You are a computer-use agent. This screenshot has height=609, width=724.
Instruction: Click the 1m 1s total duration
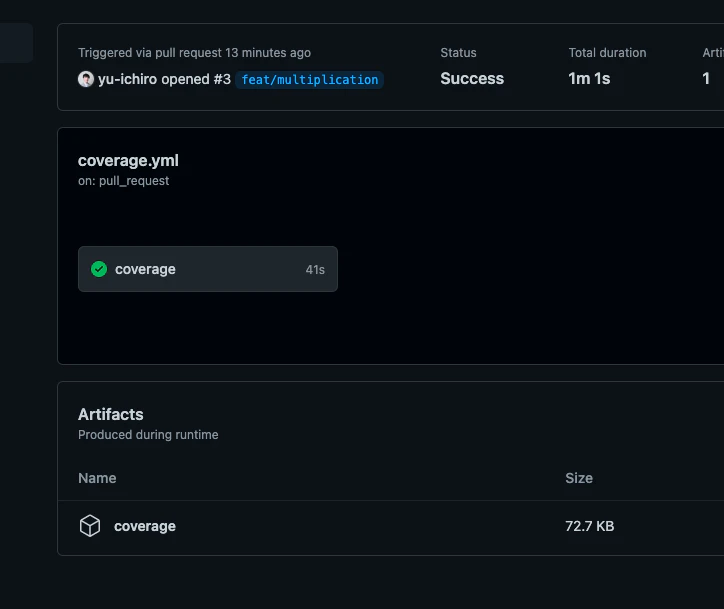coord(589,78)
